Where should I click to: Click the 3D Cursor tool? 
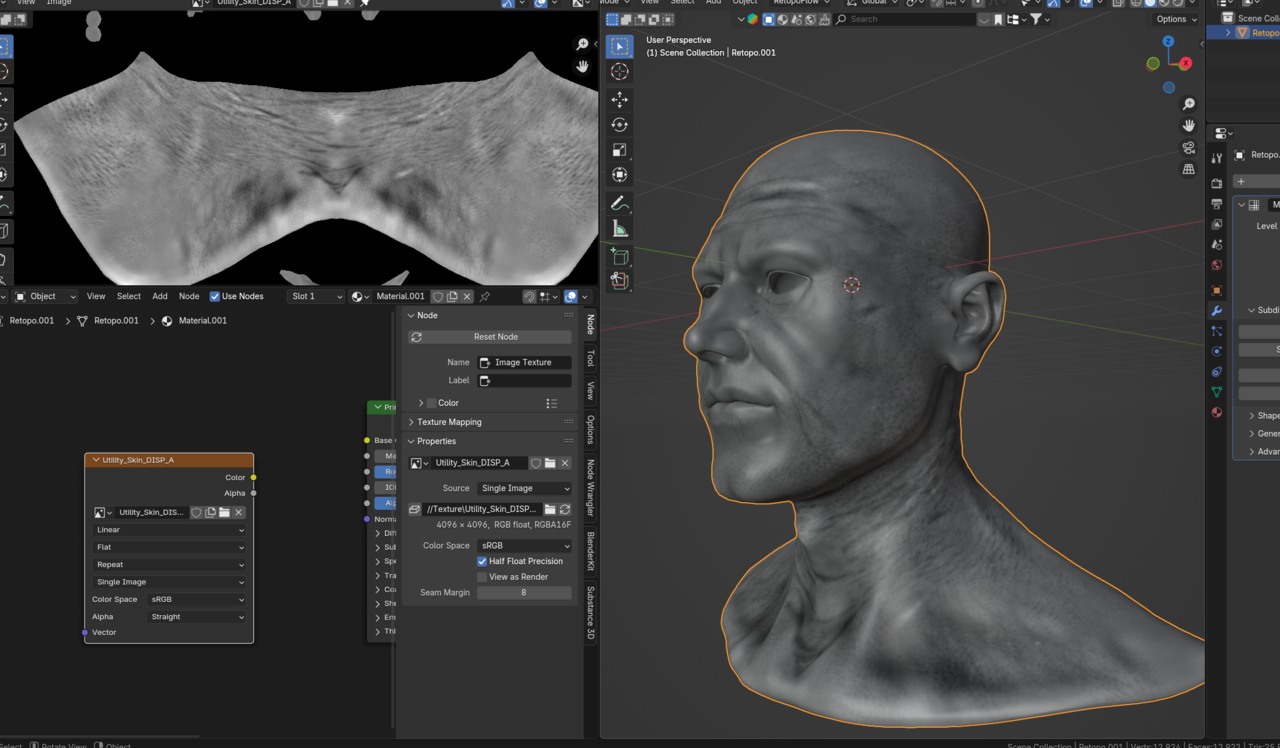click(620, 71)
